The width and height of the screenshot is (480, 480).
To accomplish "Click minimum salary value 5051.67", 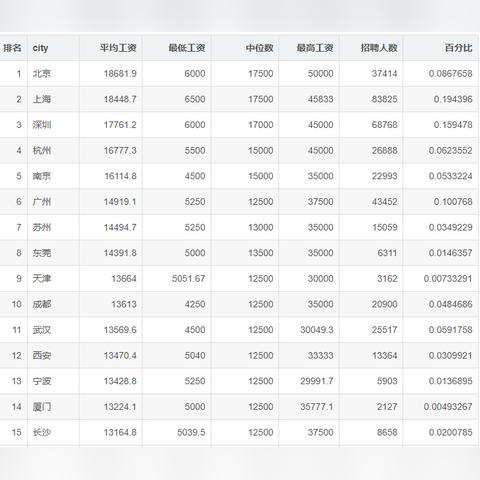I will tap(189, 279).
